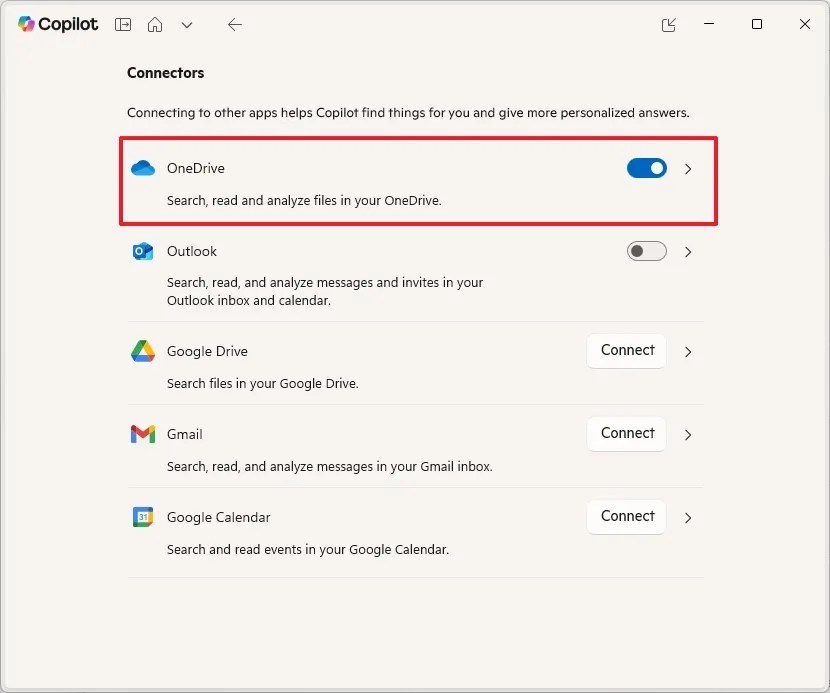Enable the Outlook connector toggle
The height and width of the screenshot is (693, 830).
click(646, 251)
